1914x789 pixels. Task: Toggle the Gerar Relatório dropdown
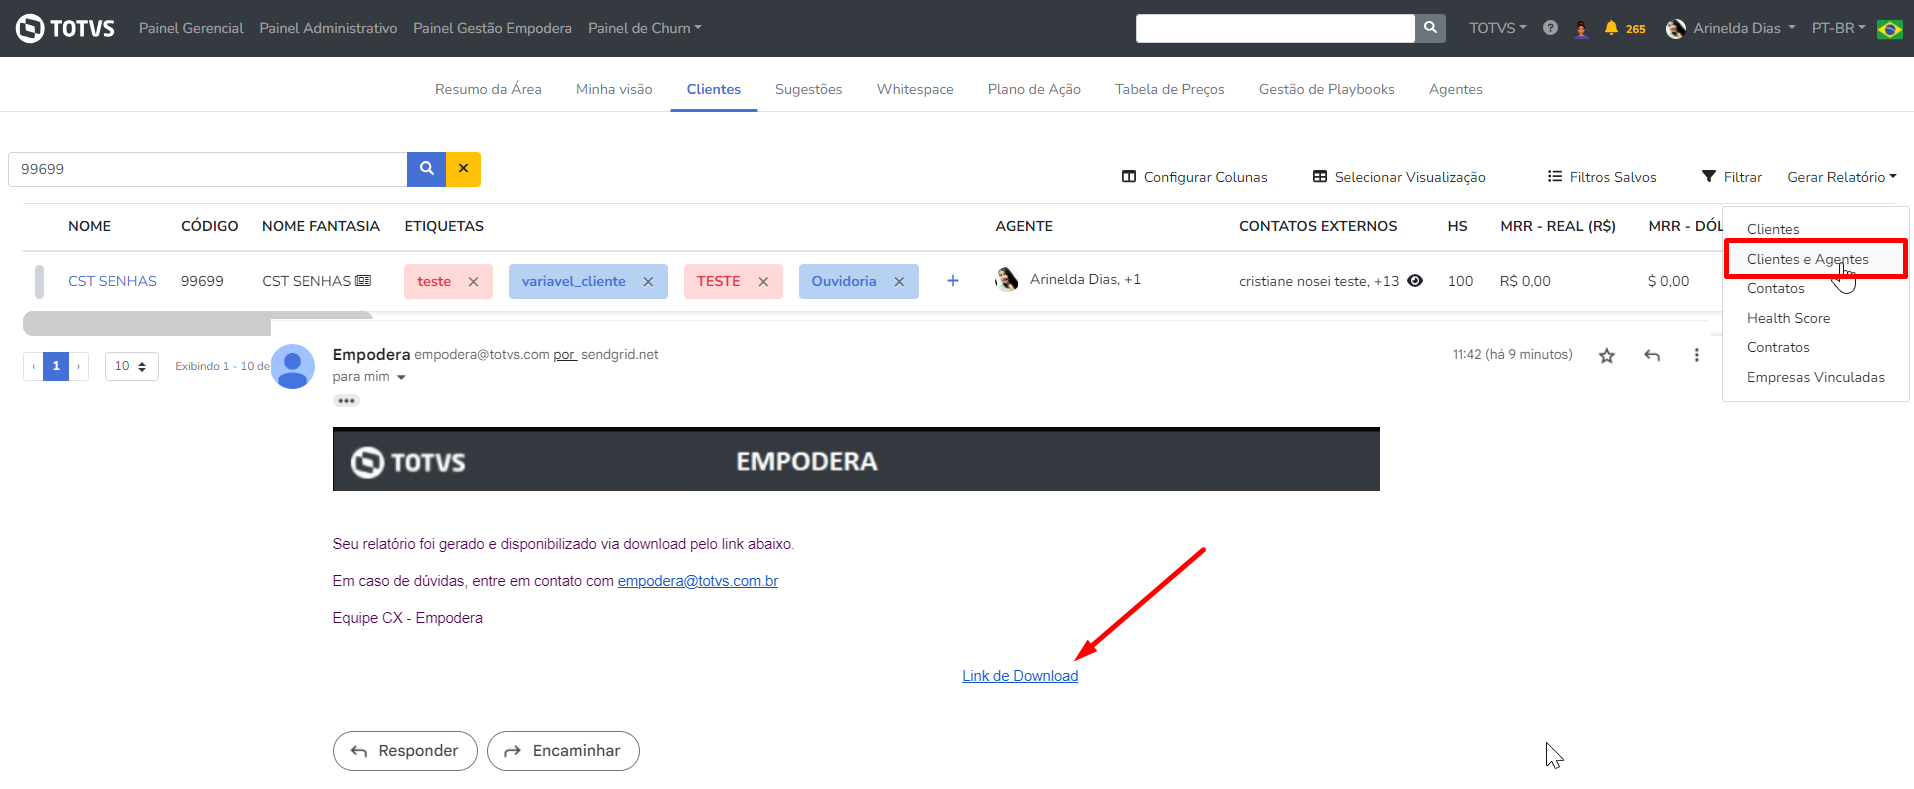1842,177
